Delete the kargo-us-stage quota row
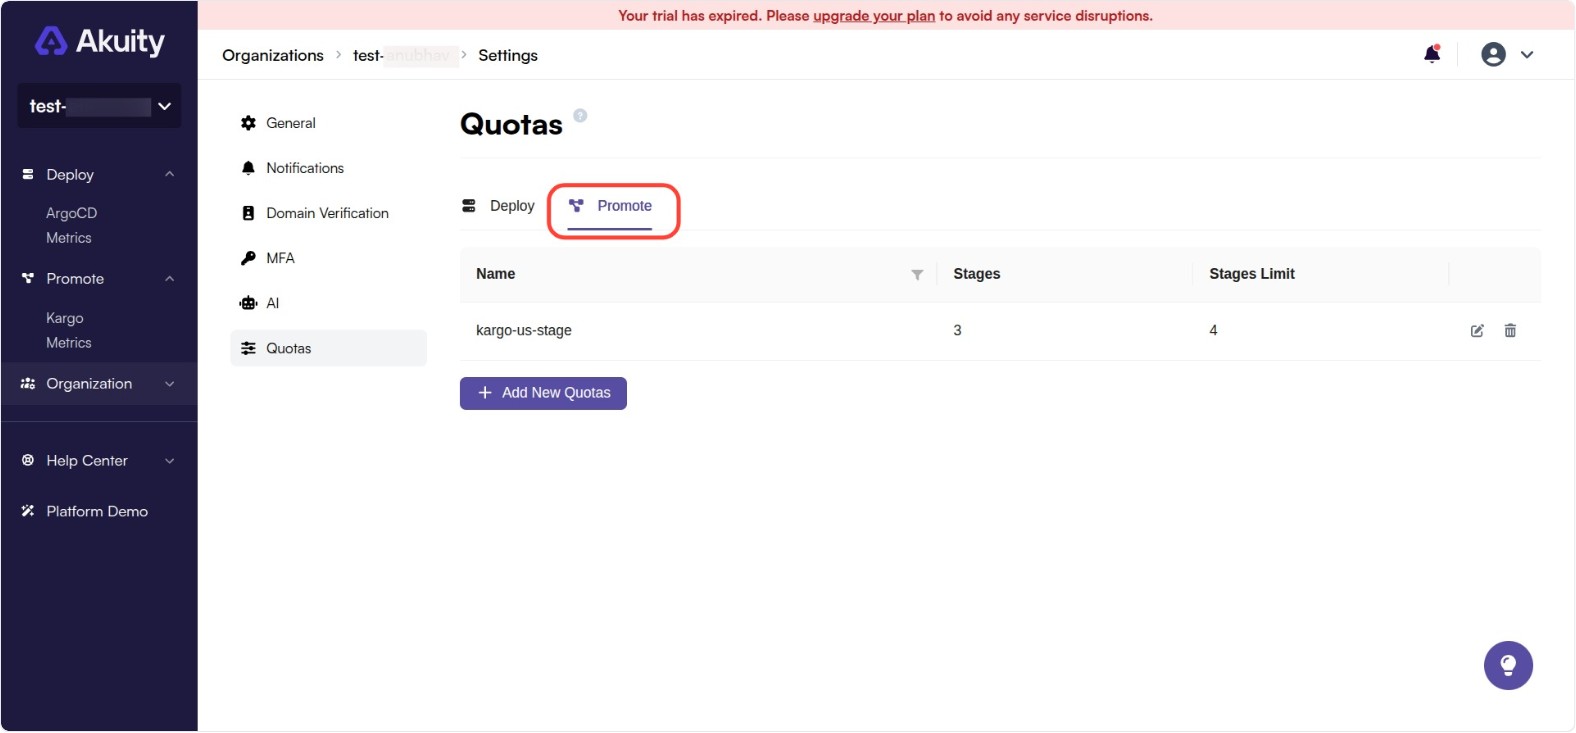This screenshot has height=733, width=1576. [x=1510, y=331]
